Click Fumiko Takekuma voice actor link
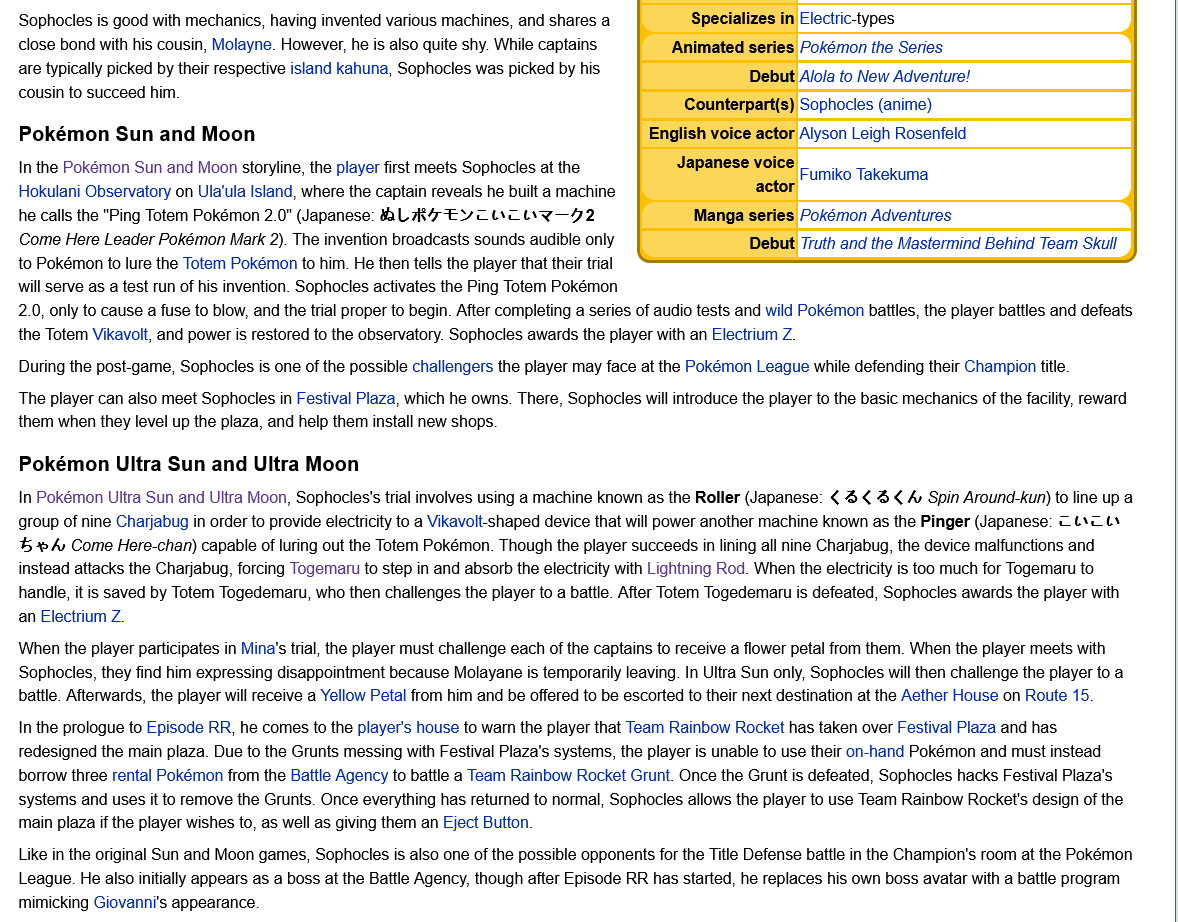Image resolution: width=1178 pixels, height=922 pixels. pyautogui.click(x=863, y=174)
